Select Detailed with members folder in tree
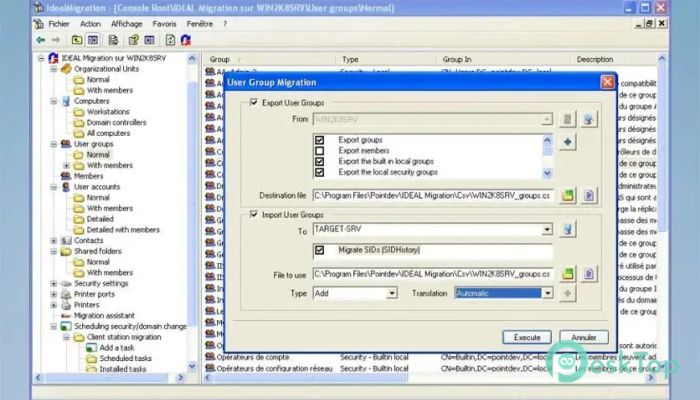700x400 pixels. (x=123, y=230)
